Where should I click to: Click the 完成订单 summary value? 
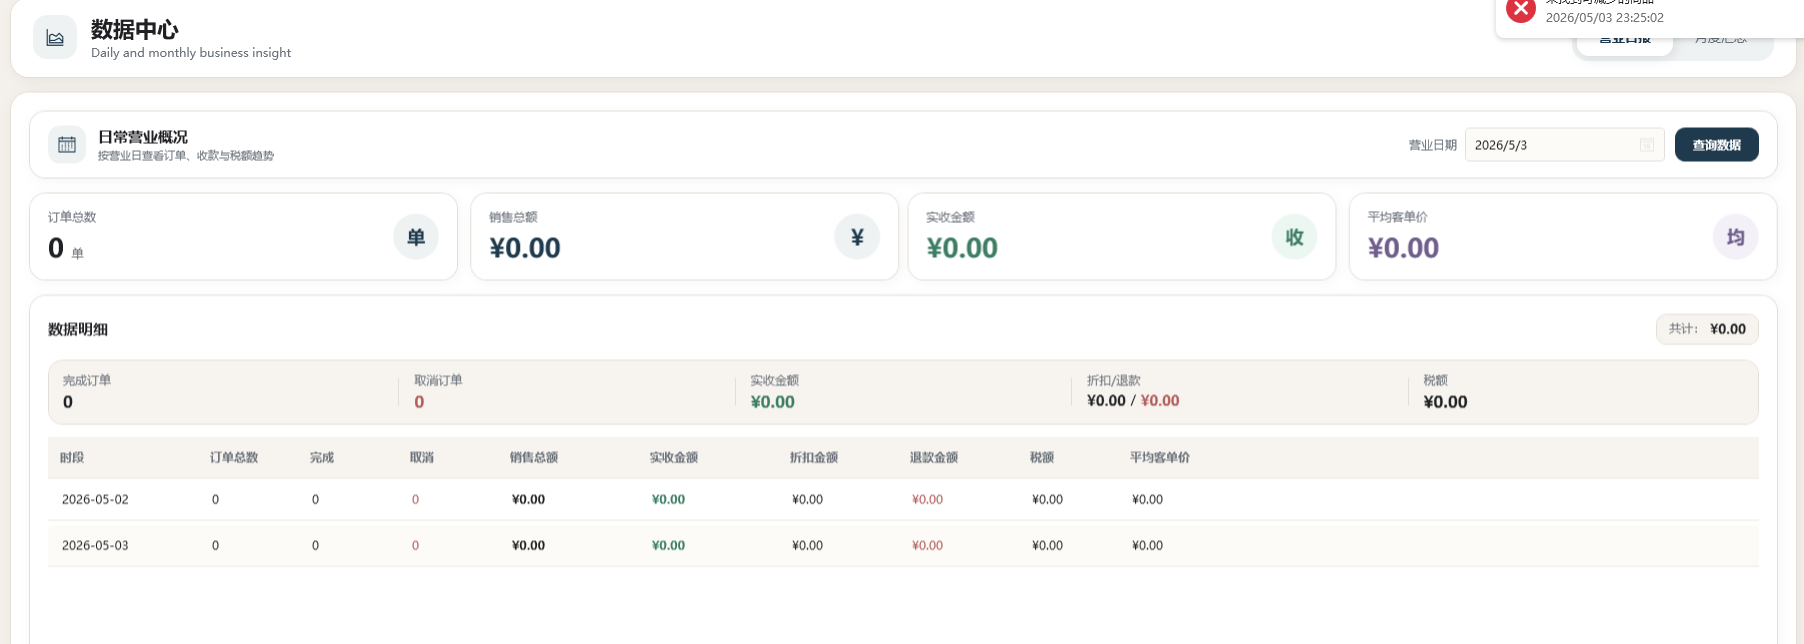(x=68, y=402)
